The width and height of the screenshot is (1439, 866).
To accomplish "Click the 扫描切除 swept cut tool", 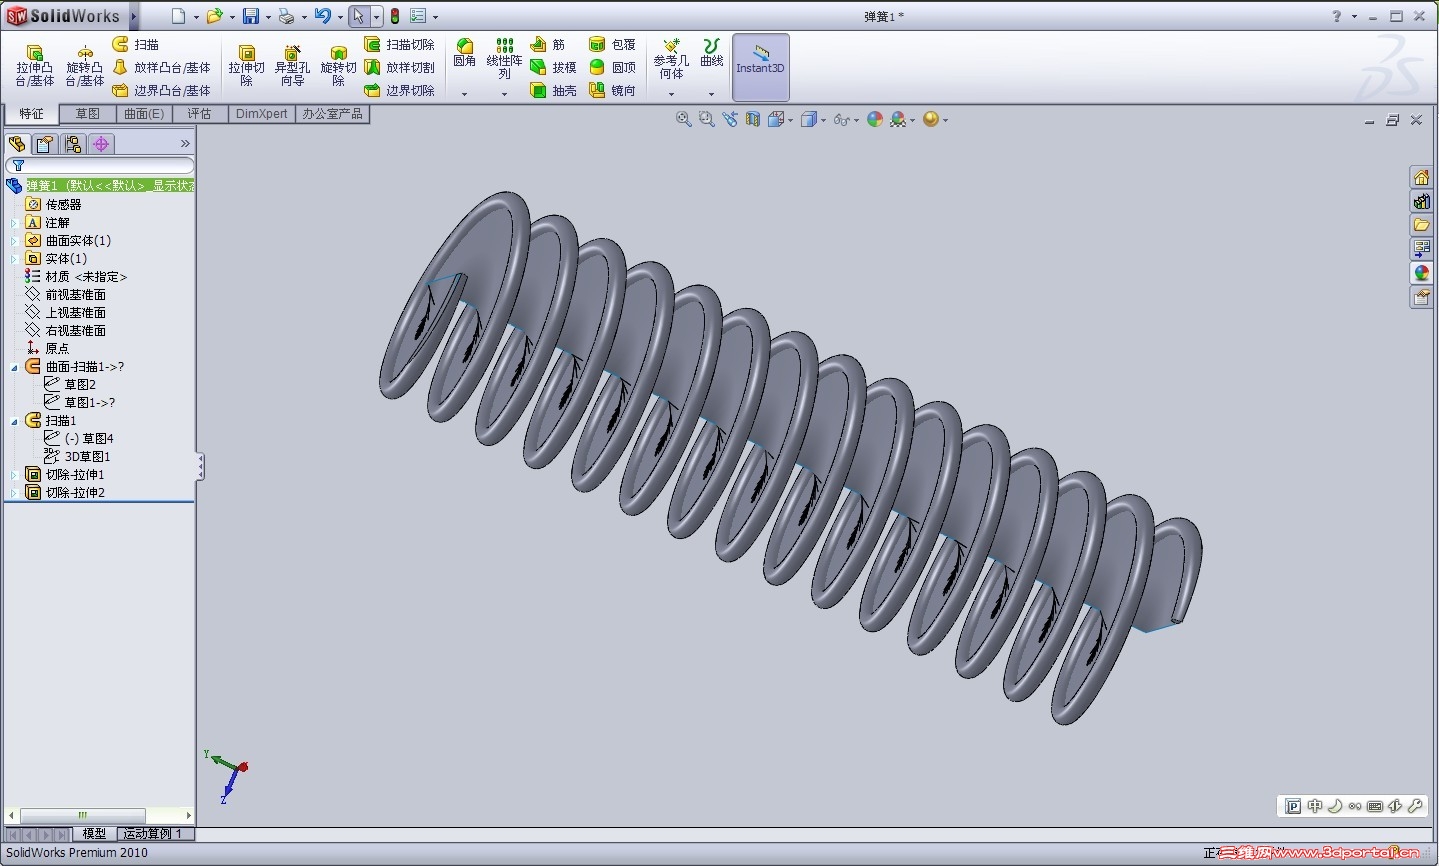I will tap(399, 44).
